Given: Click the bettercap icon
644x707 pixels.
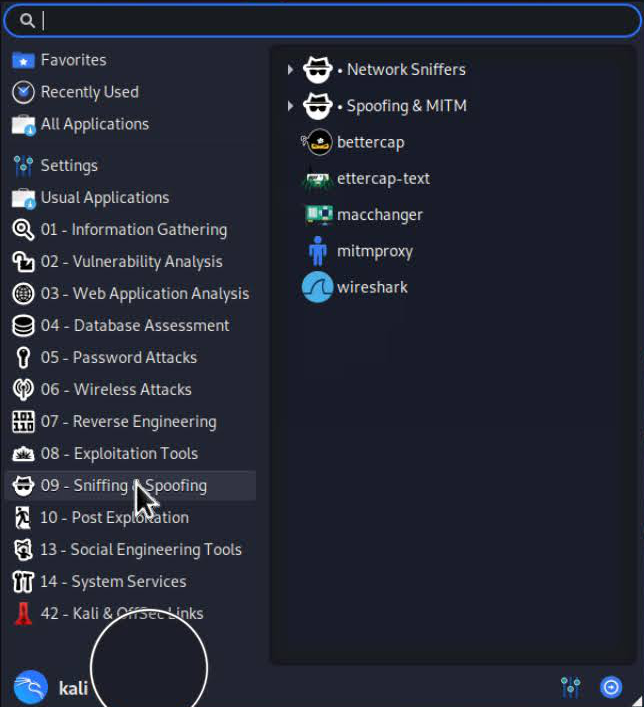Looking at the screenshot, I should point(317,142).
